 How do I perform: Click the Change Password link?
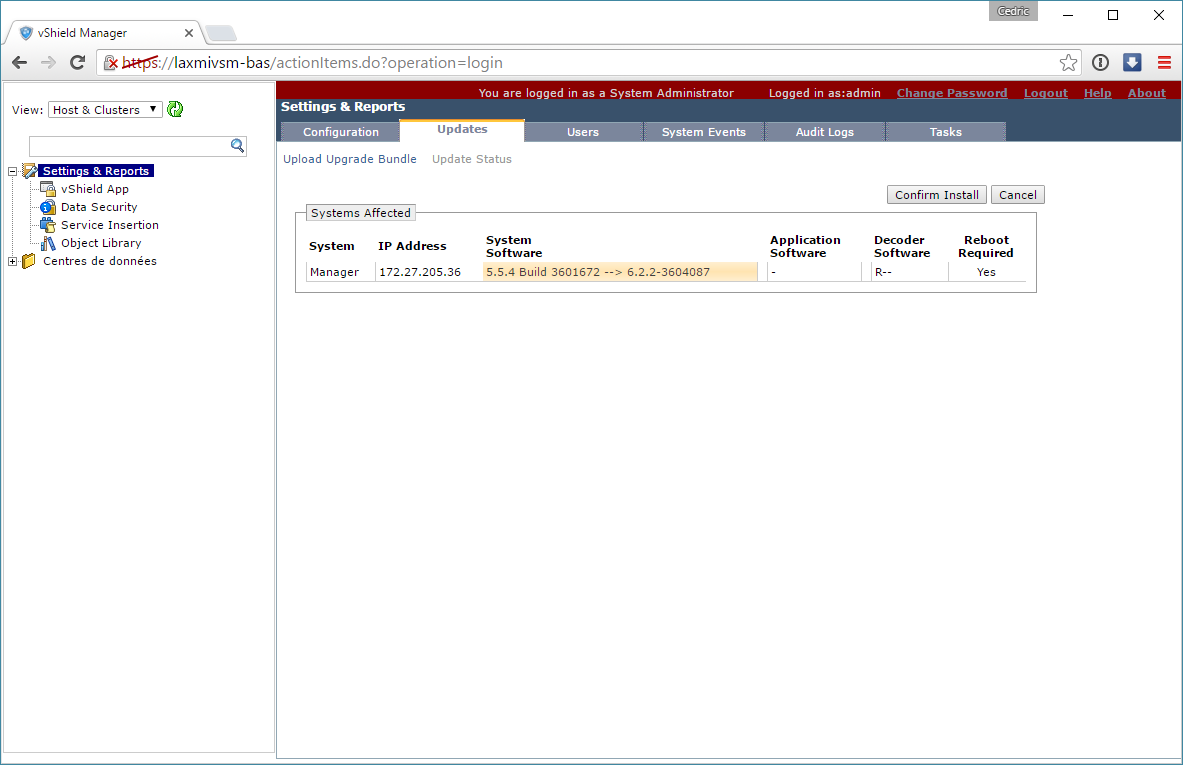tap(951, 93)
